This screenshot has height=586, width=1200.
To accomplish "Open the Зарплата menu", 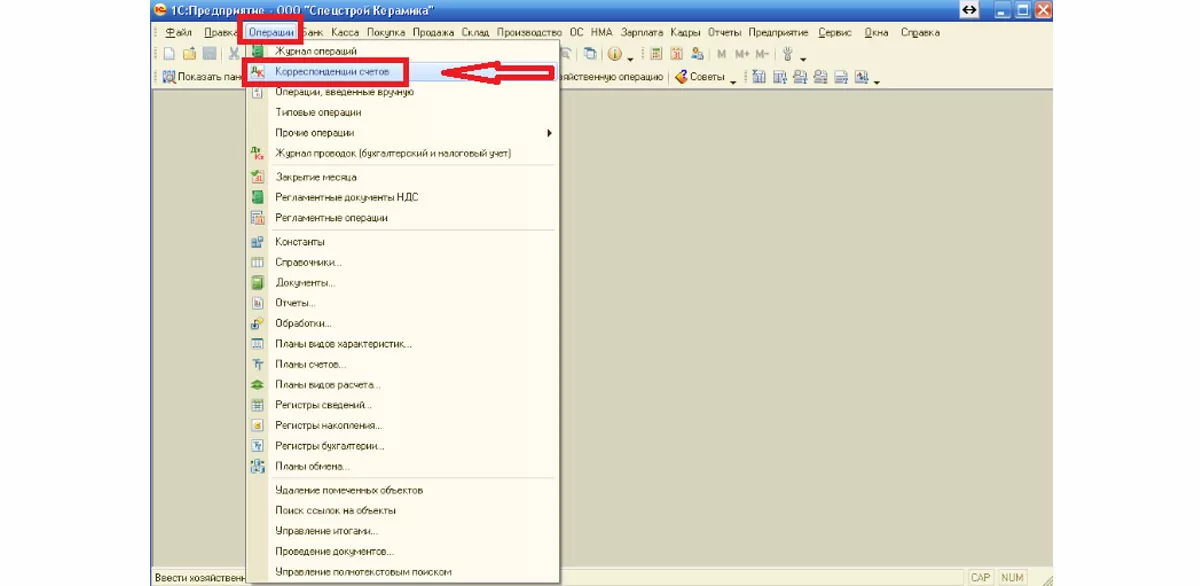I will click(x=642, y=32).
